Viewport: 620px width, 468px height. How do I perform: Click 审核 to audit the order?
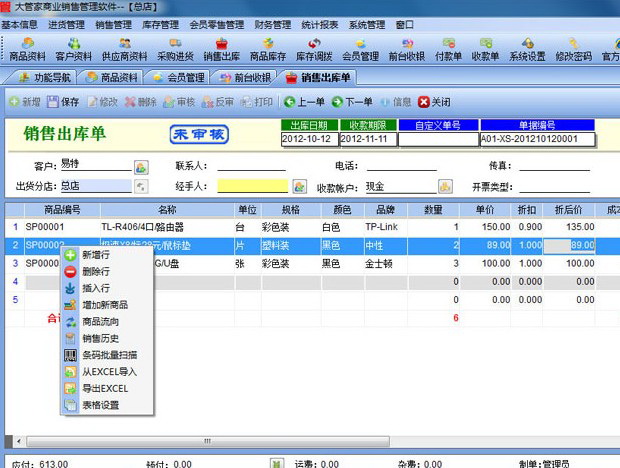[x=180, y=102]
